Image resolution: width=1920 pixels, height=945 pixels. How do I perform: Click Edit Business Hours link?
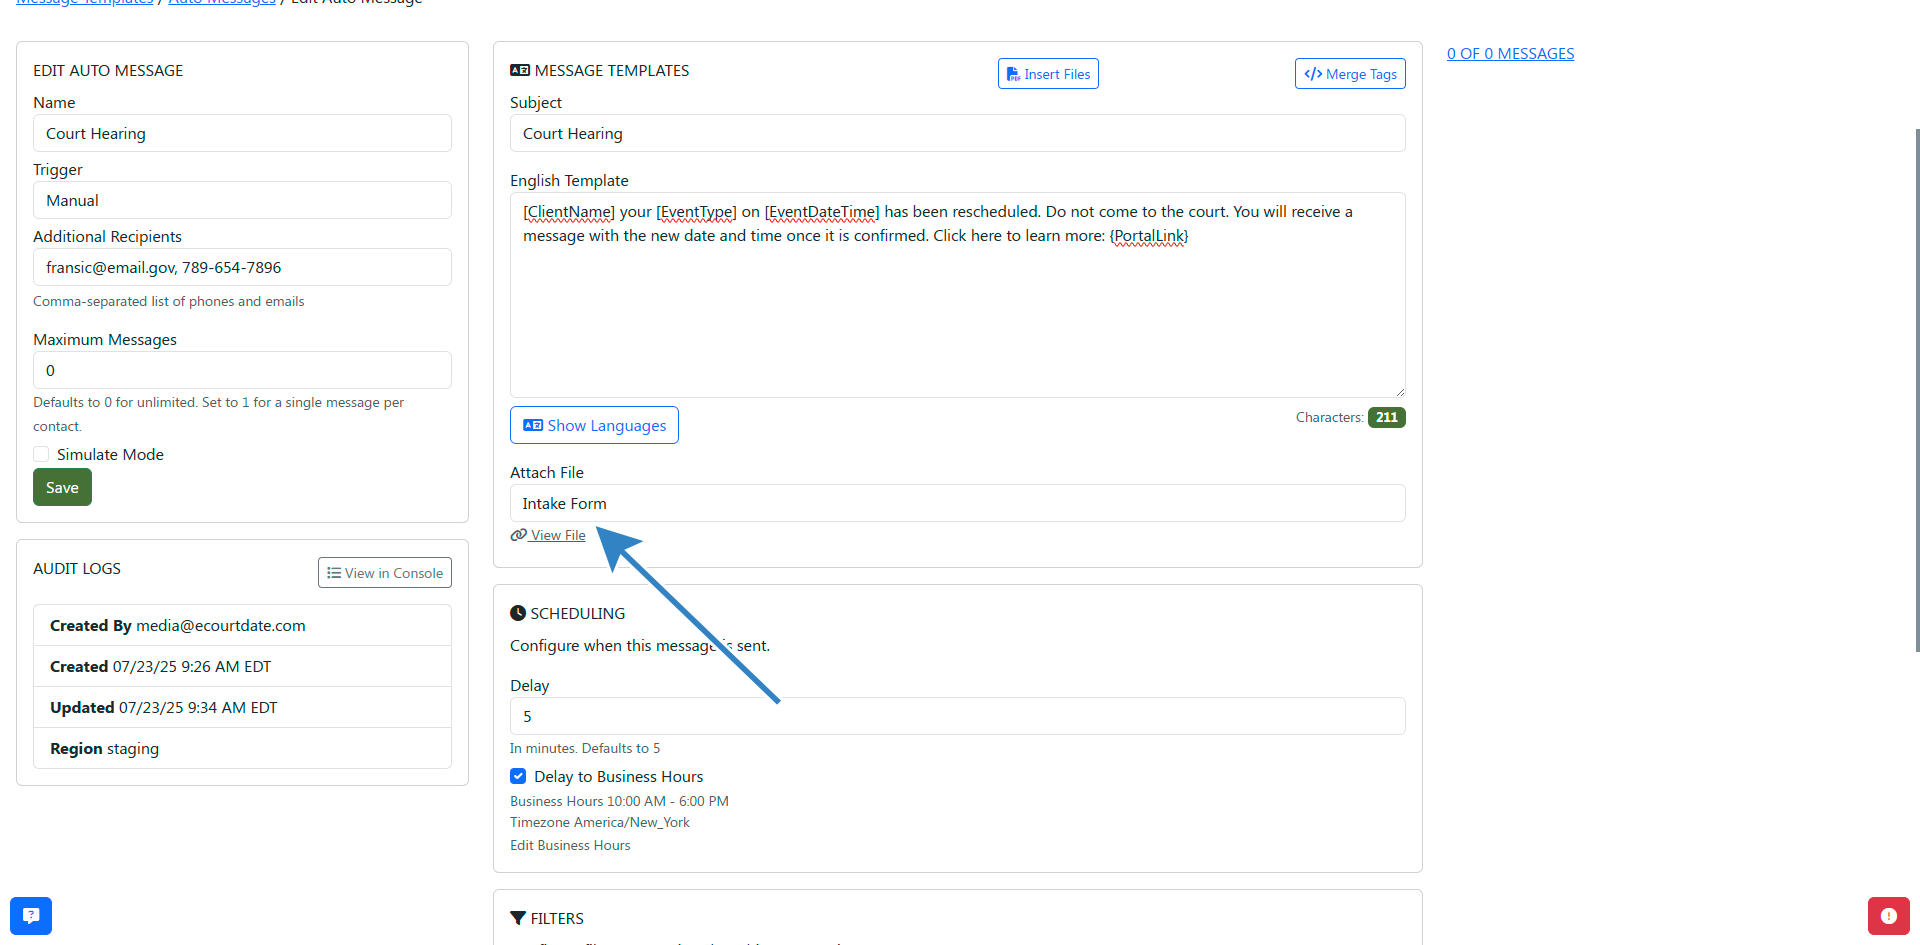(x=570, y=845)
